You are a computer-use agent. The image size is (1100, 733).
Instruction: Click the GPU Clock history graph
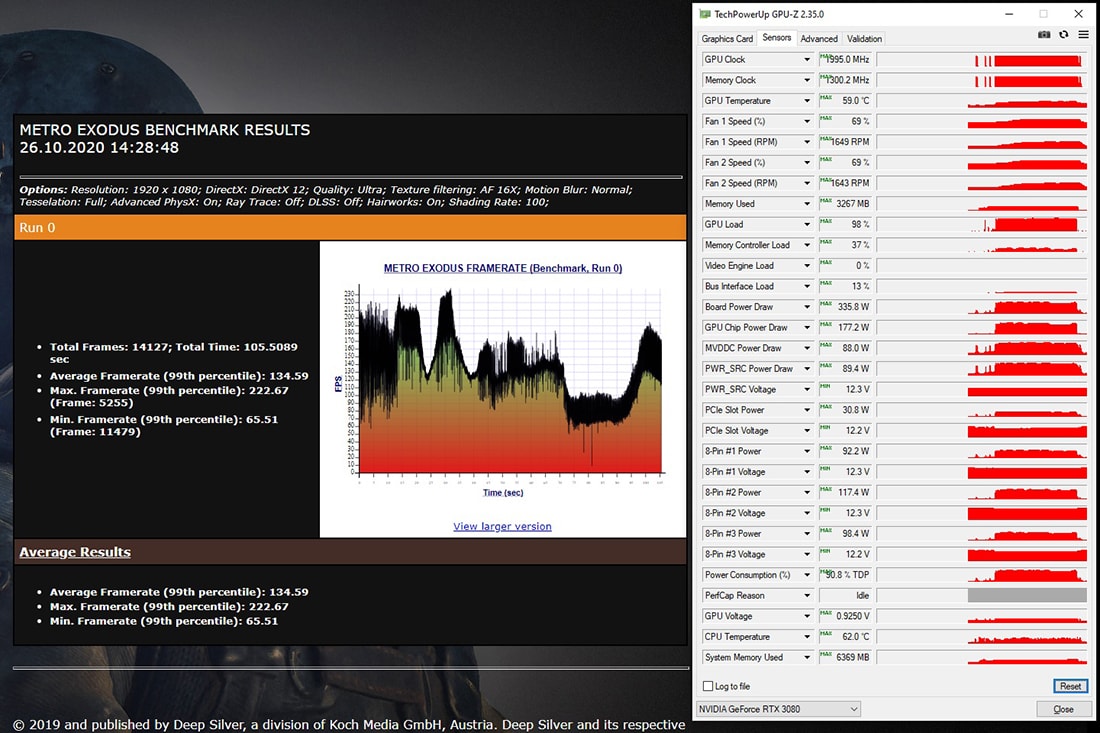(x=982, y=60)
